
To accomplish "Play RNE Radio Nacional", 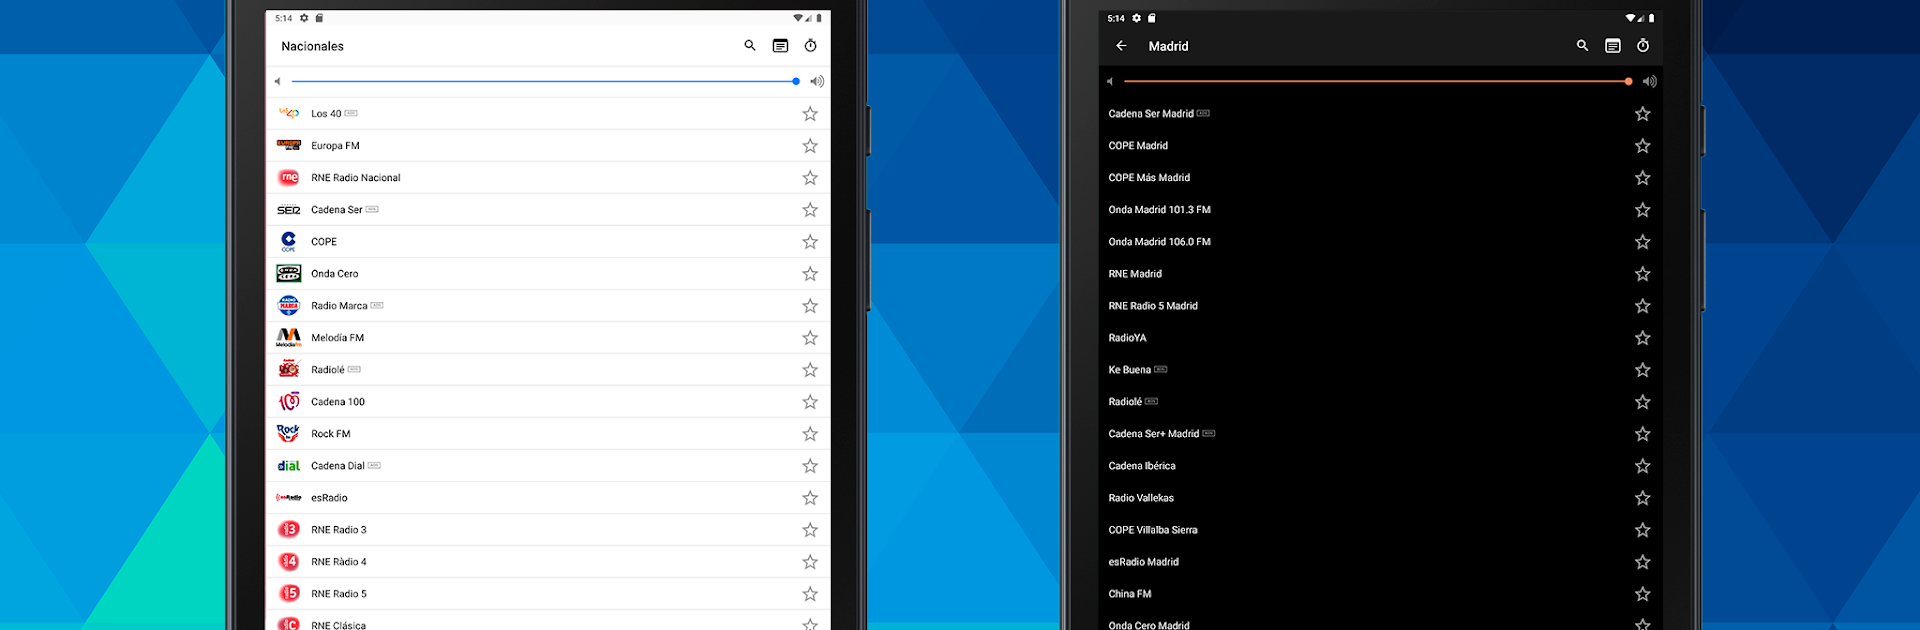I will tap(355, 178).
